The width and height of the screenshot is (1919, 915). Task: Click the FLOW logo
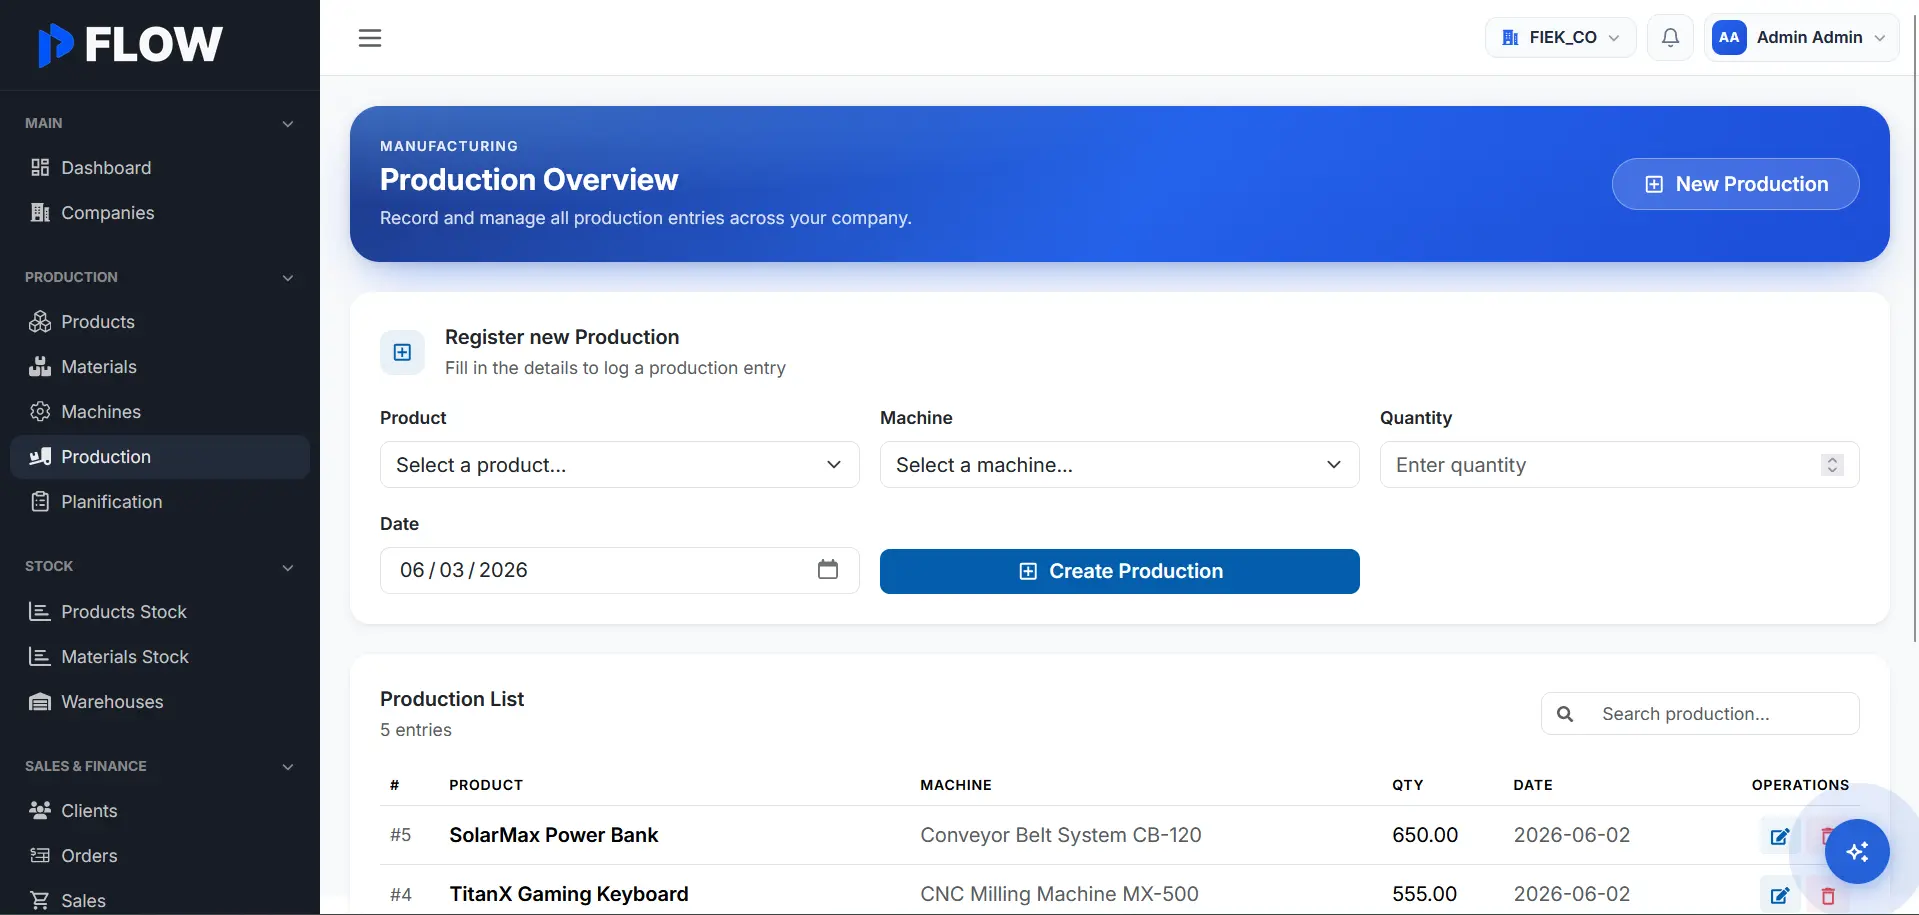tap(130, 44)
